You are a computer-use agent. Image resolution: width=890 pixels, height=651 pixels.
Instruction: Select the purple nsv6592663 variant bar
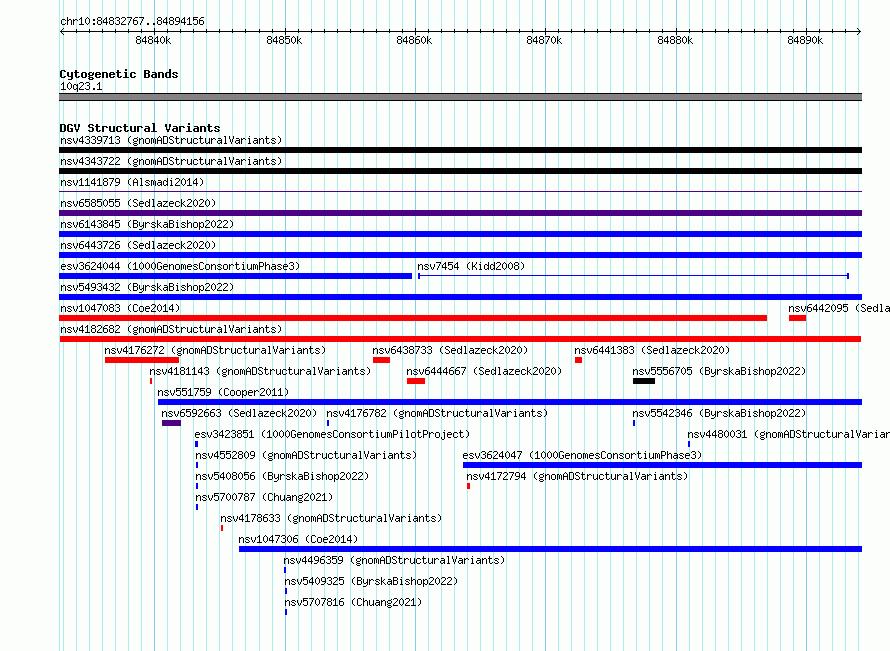point(171,423)
